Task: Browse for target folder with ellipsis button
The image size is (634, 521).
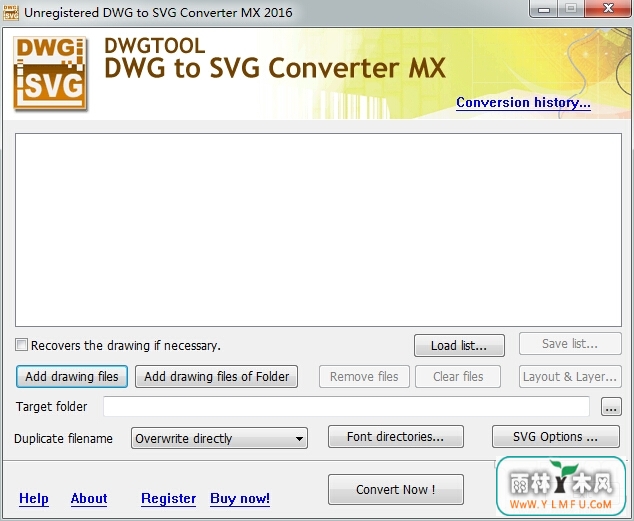Action: coord(611,407)
